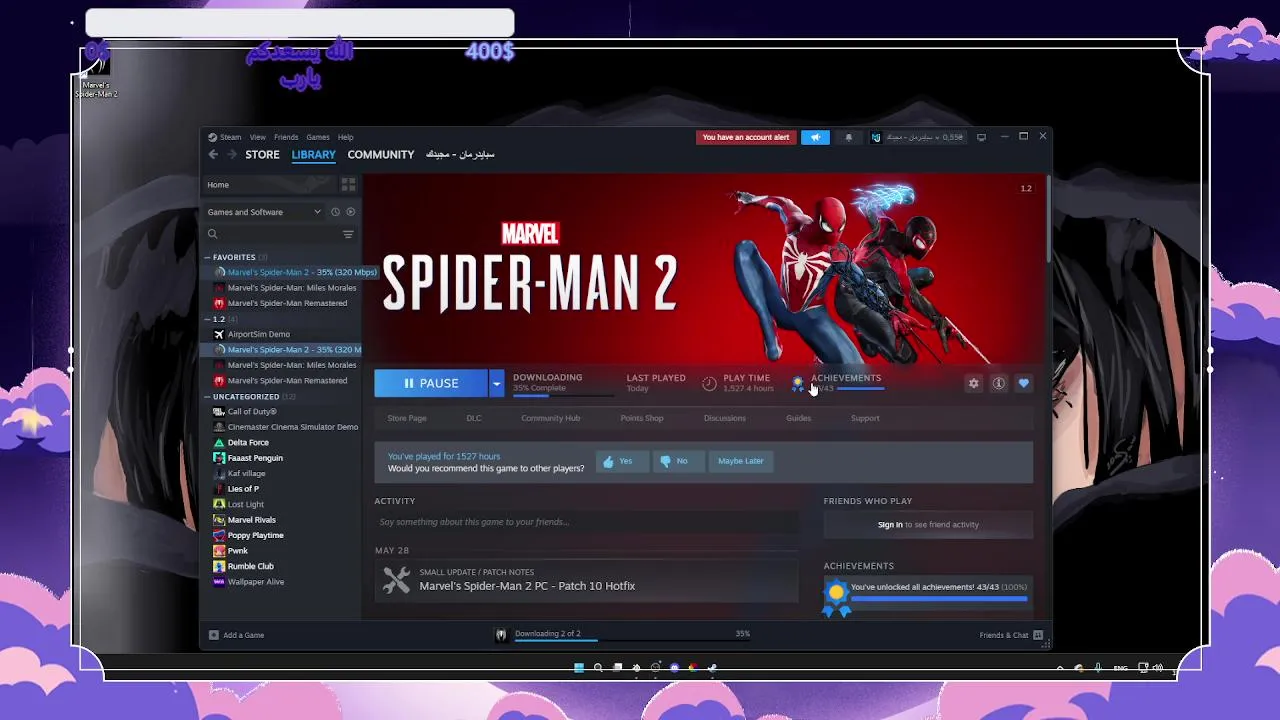Open the Store Page link

407,418
